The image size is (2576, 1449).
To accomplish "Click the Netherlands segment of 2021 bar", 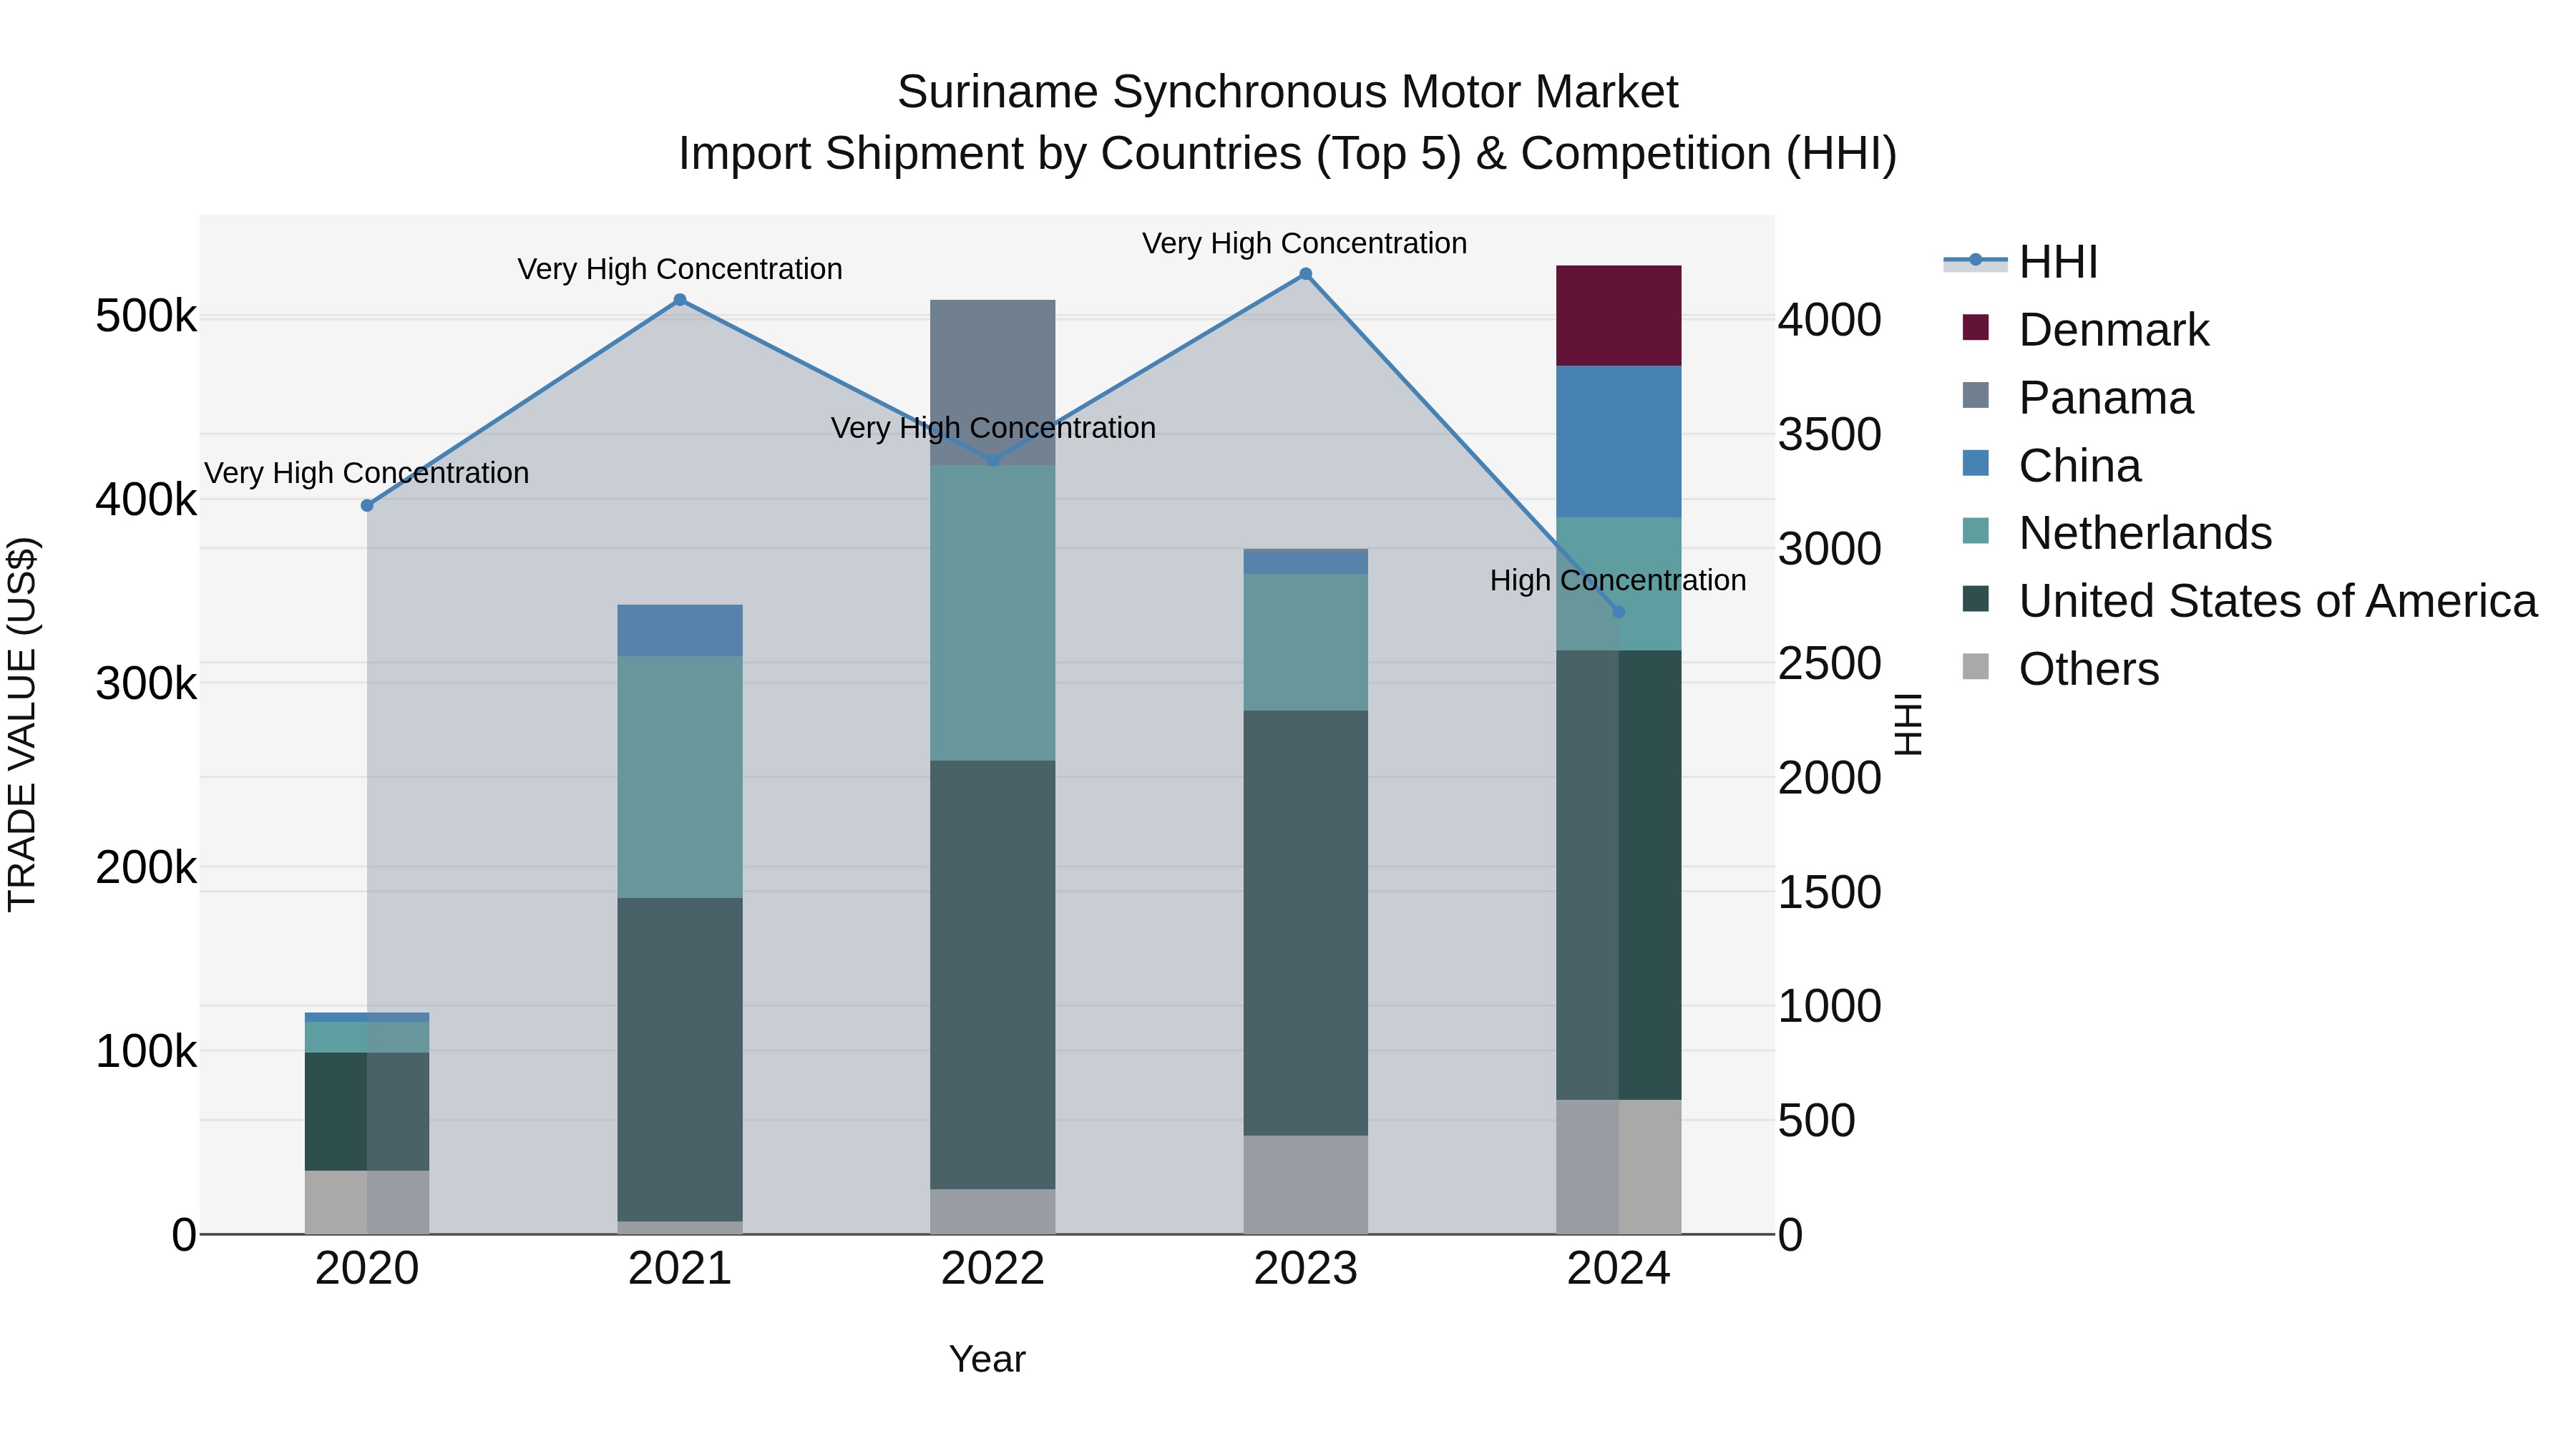I will pyautogui.click(x=680, y=777).
